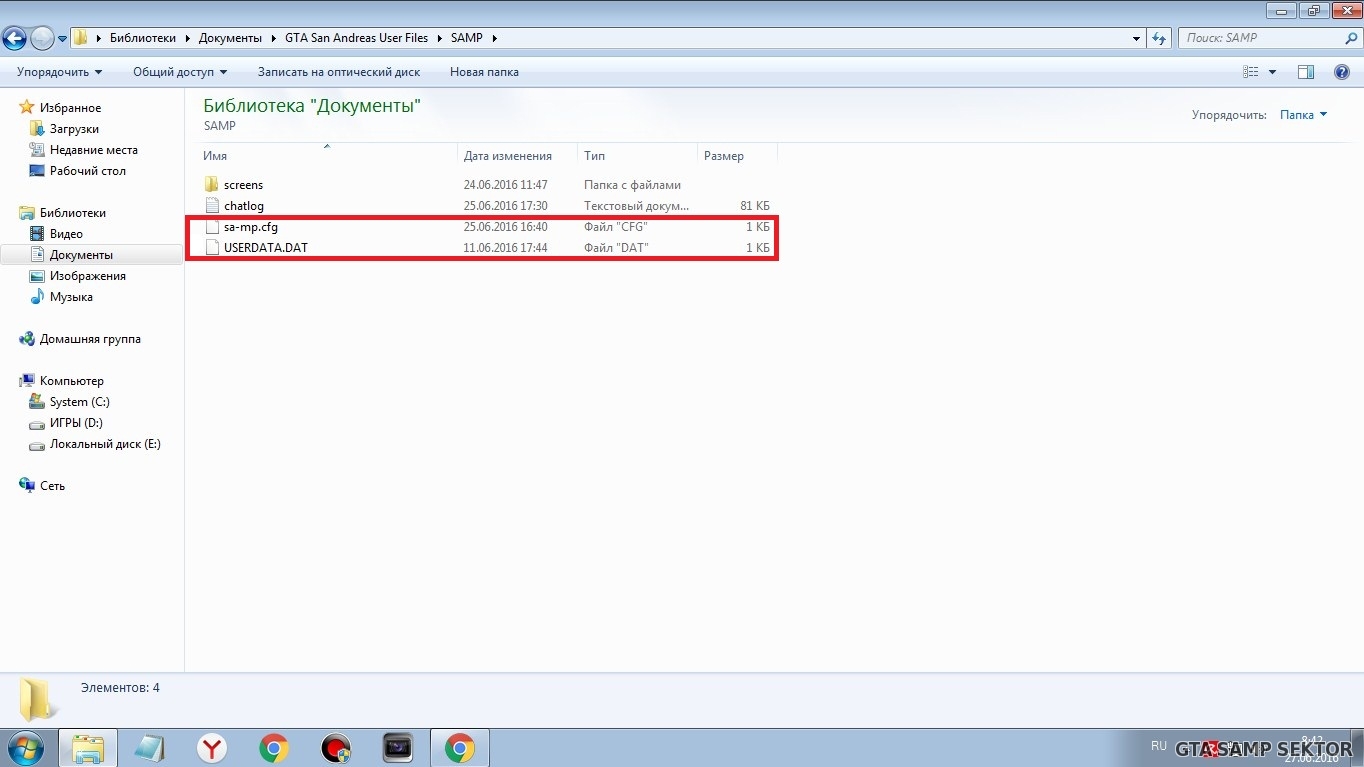Select the USERDATA.DAT file
Viewport: 1364px width, 767px height.
(x=266, y=248)
